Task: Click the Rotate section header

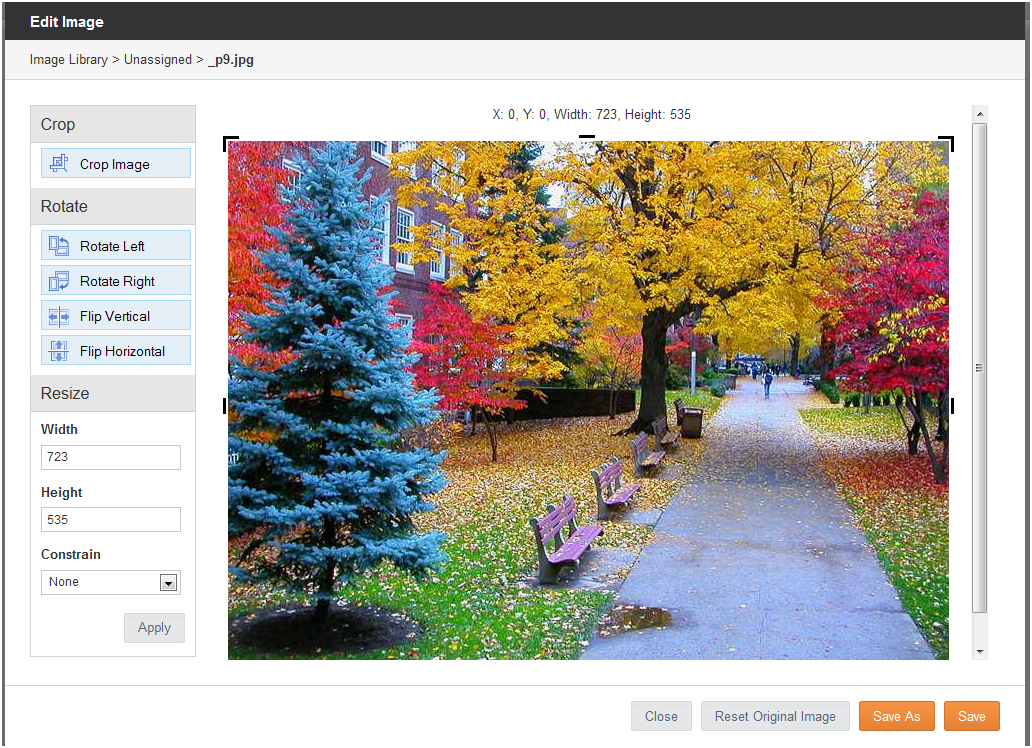Action: tap(113, 206)
